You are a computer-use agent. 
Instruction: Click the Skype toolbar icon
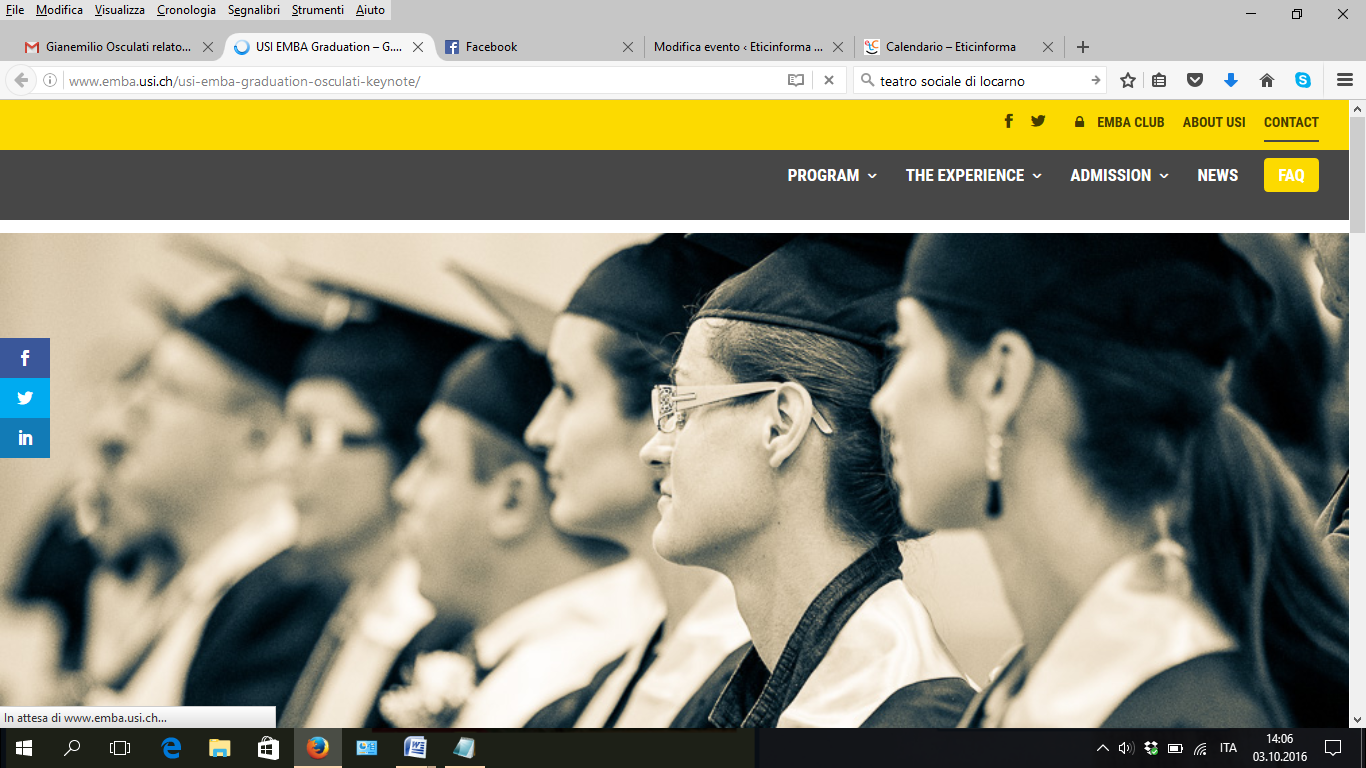coord(1303,81)
